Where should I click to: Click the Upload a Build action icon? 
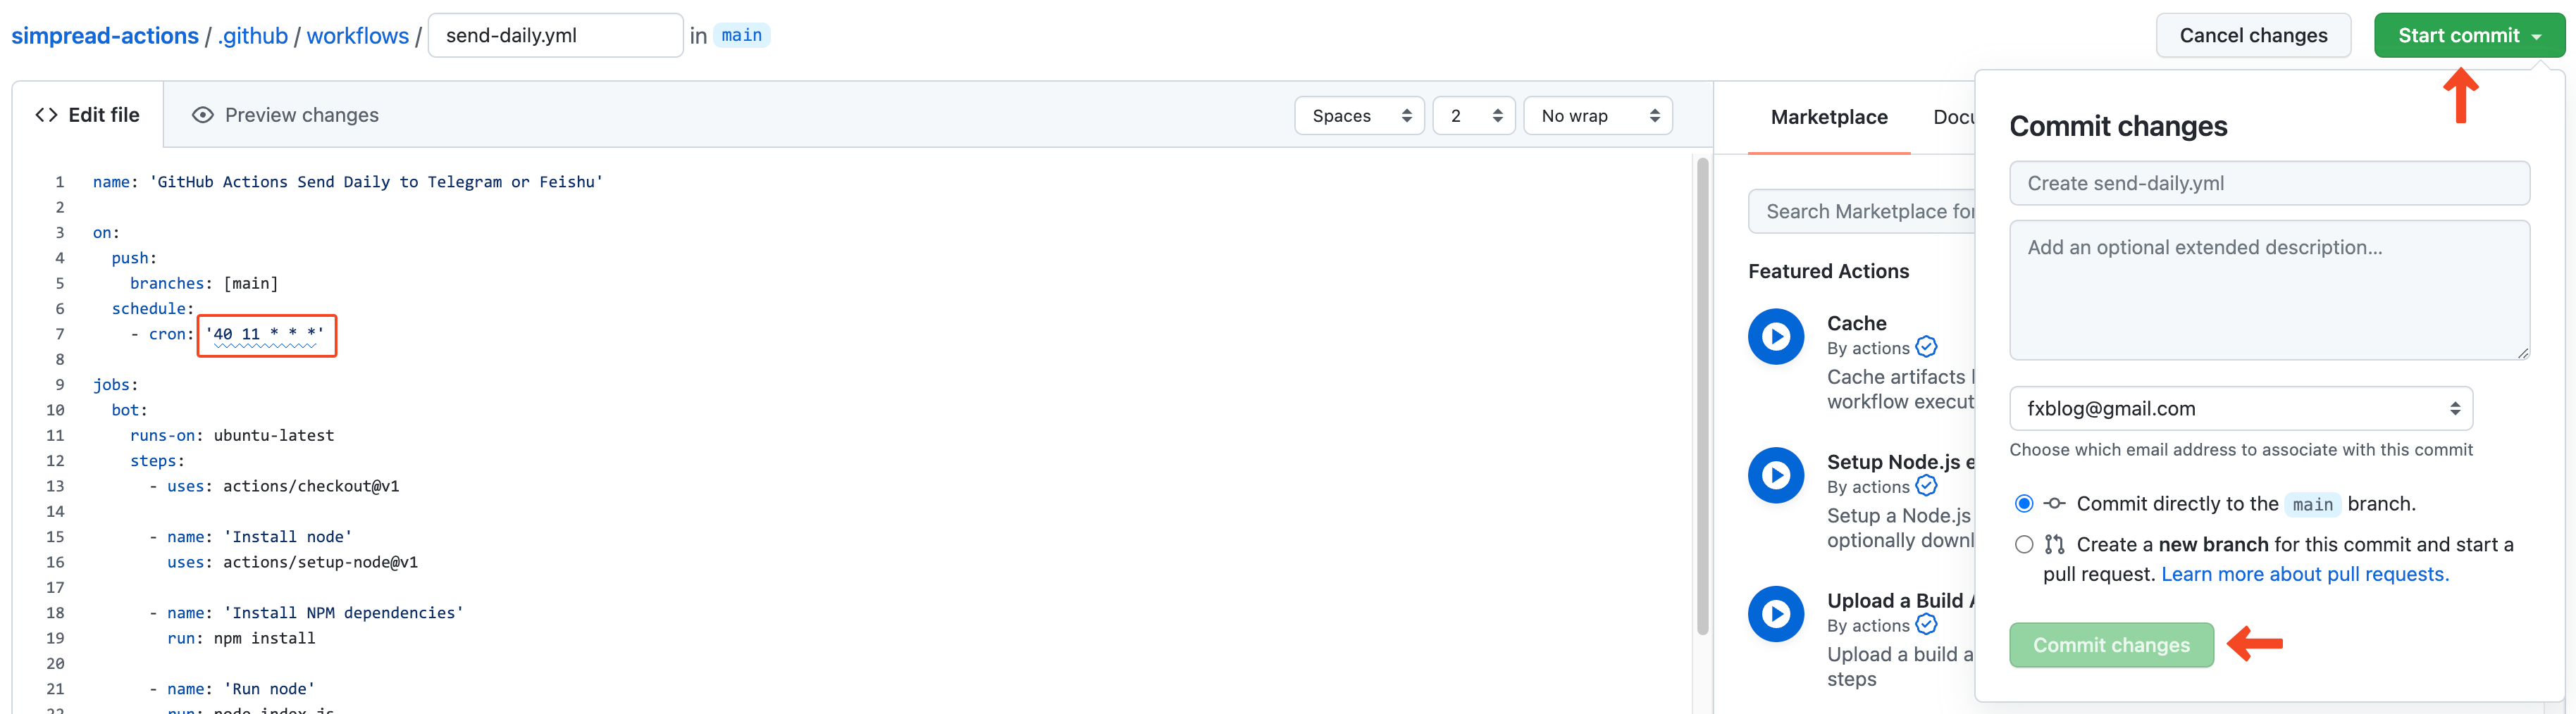pyautogui.click(x=1775, y=614)
